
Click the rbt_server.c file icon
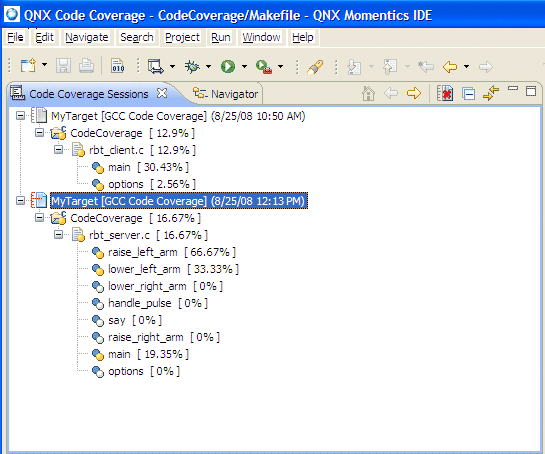point(78,235)
